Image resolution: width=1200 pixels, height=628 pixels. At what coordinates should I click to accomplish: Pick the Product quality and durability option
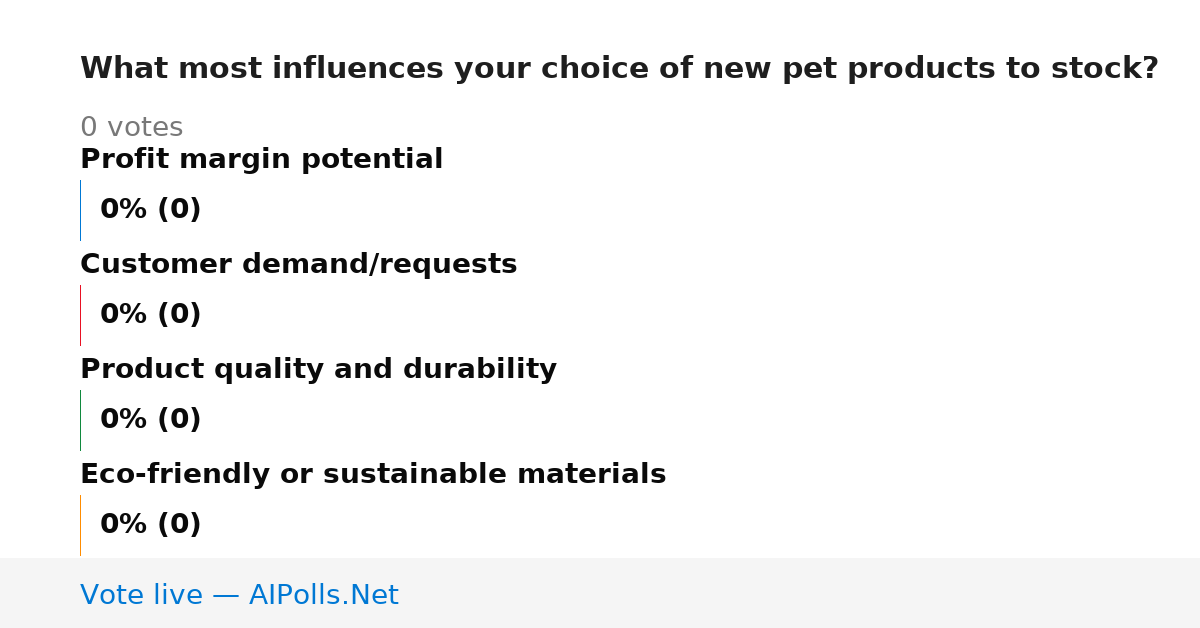click(x=318, y=370)
